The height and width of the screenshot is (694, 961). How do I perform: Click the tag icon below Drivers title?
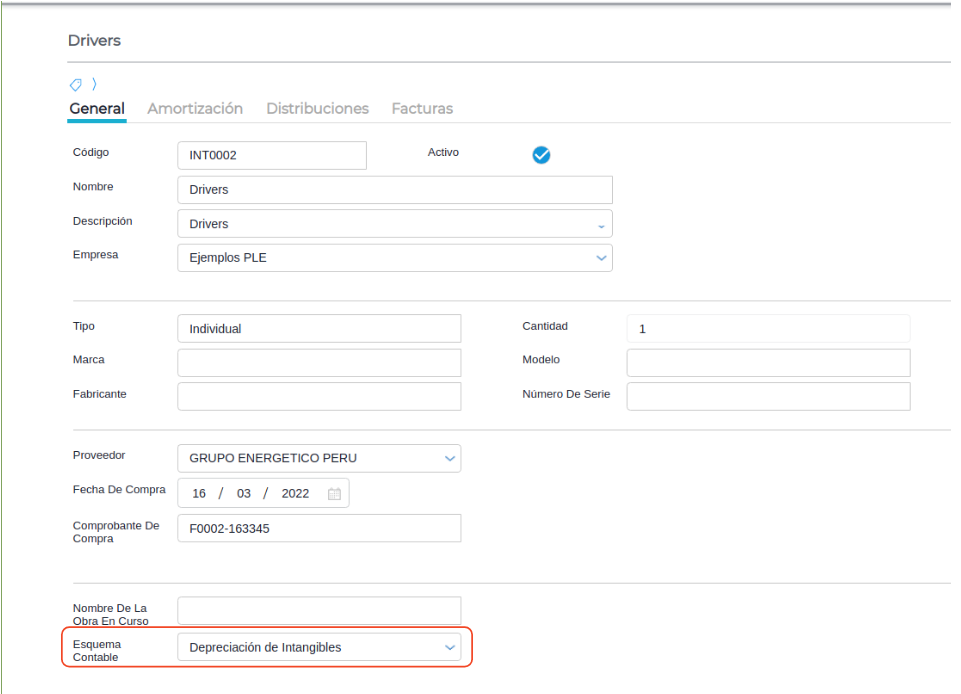(75, 84)
